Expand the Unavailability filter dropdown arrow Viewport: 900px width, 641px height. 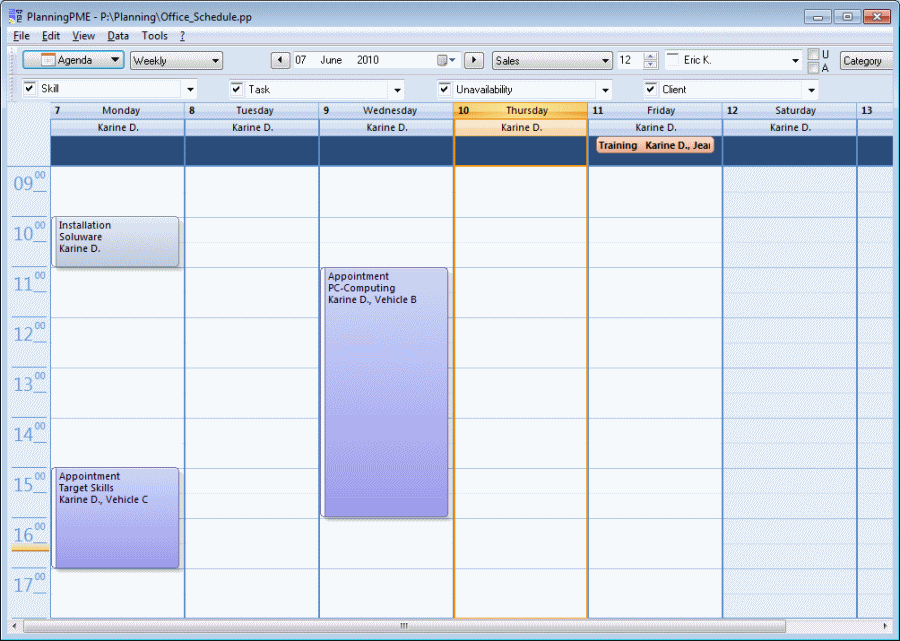pyautogui.click(x=605, y=90)
